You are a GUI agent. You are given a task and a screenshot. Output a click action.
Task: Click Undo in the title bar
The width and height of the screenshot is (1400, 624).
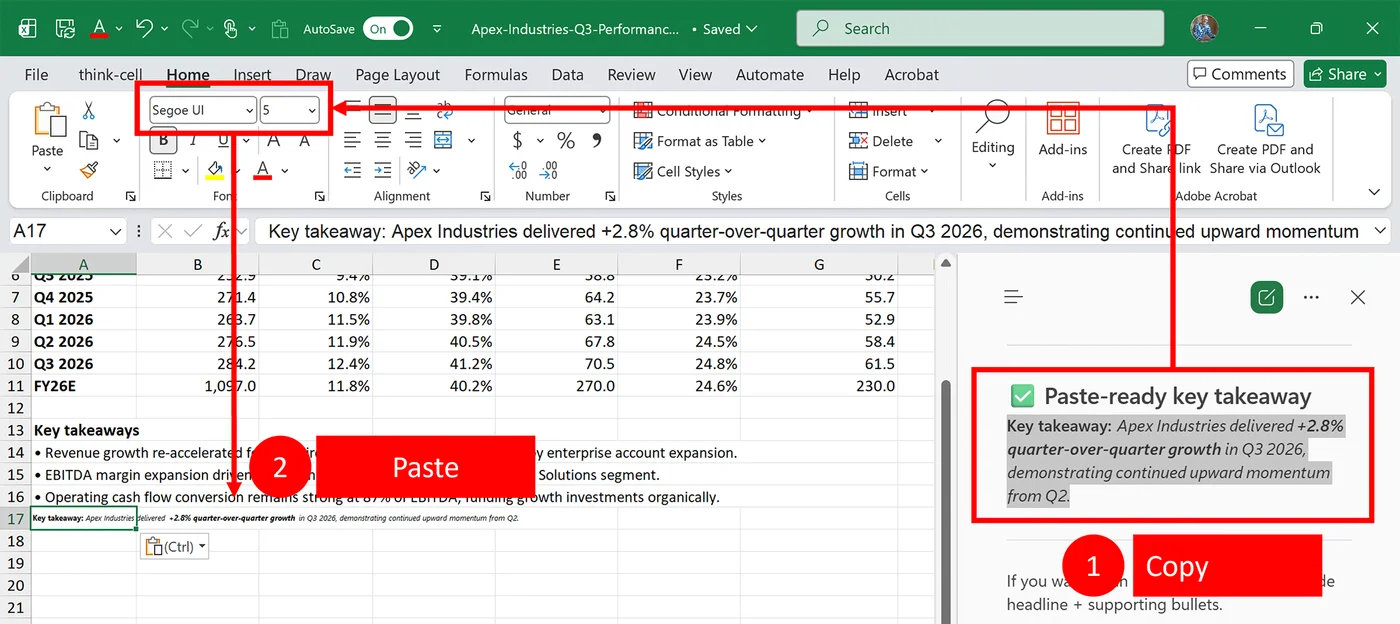click(x=144, y=29)
